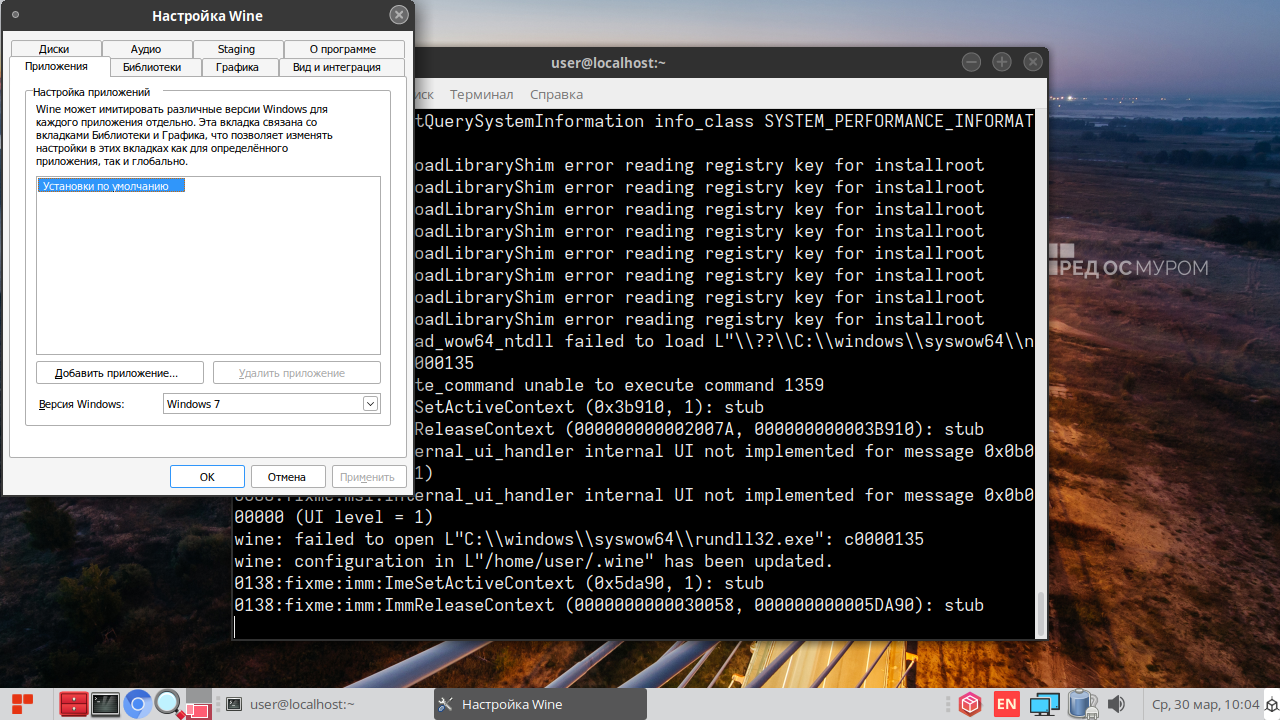Open the network connections tray icon
Viewport: 1280px width, 720px height.
(1045, 704)
